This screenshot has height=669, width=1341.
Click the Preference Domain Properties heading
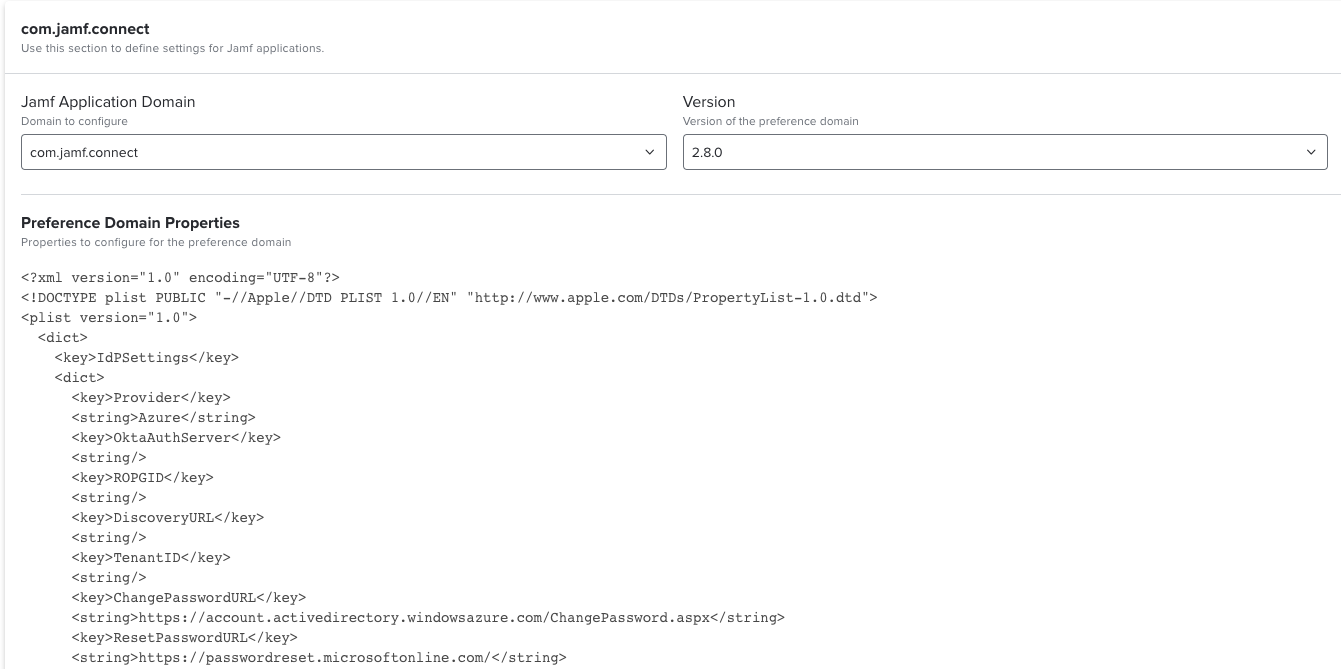[x=130, y=223]
